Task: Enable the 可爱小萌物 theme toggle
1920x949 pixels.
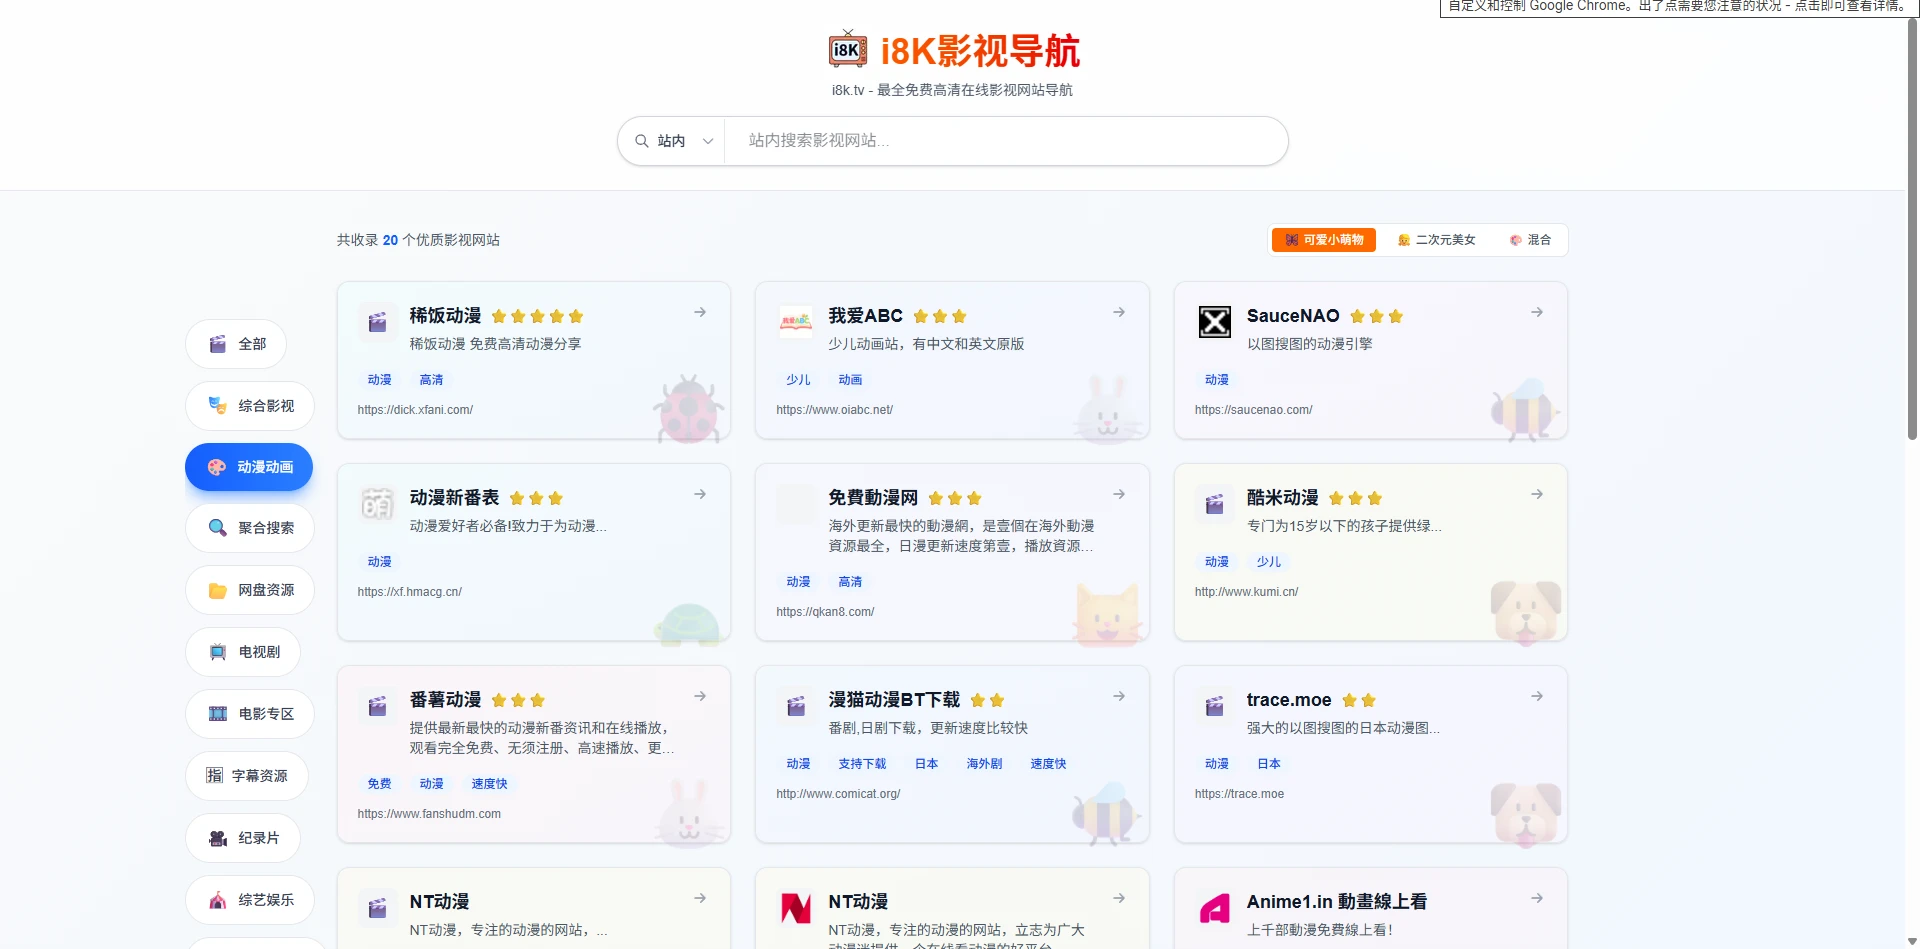Action: coord(1322,240)
